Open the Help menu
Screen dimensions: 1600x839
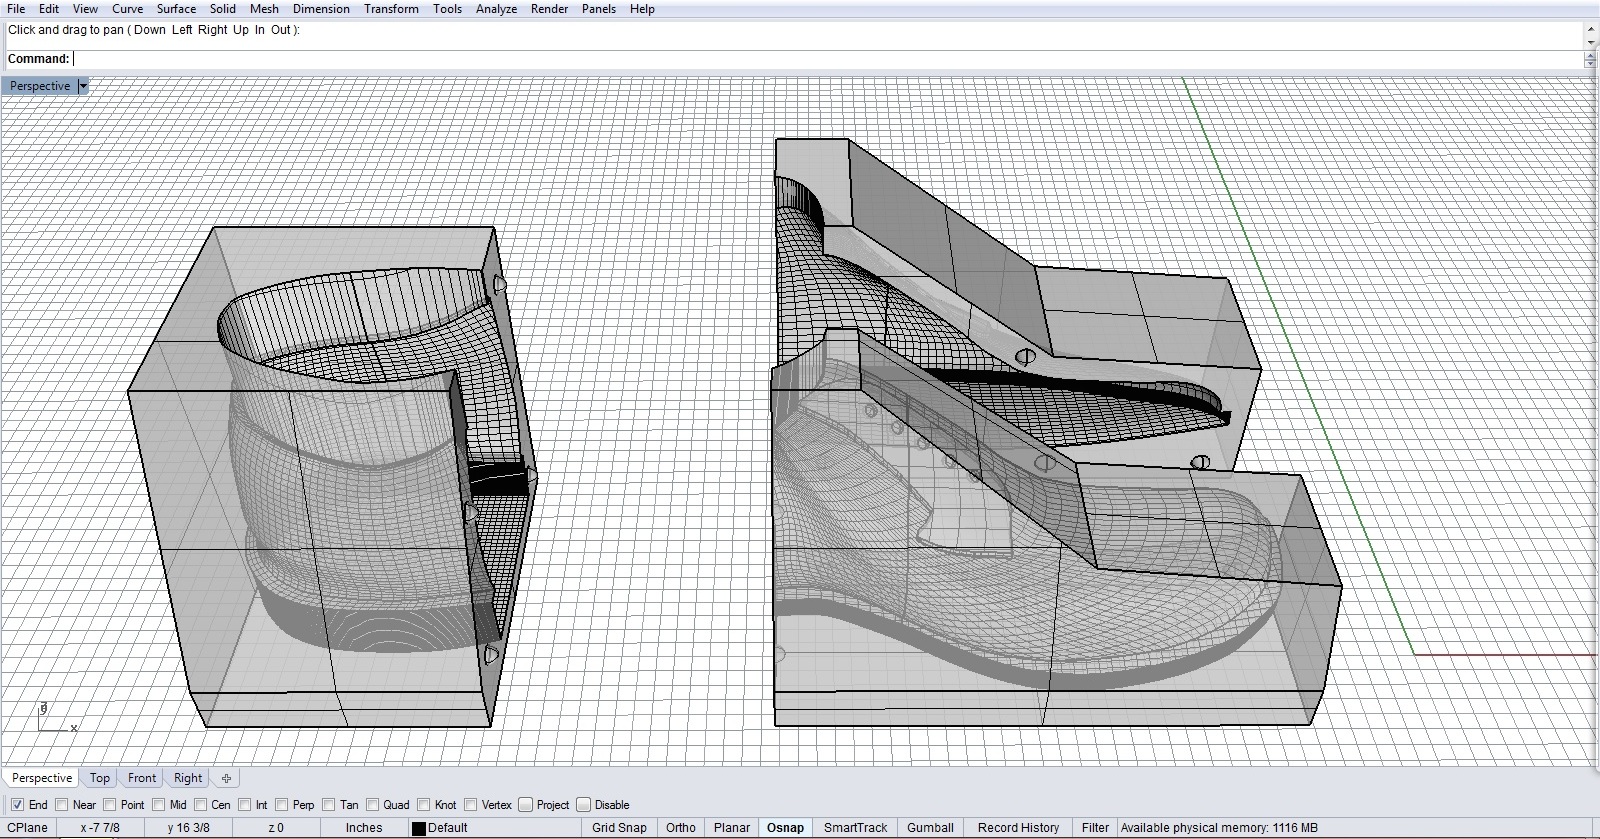click(x=642, y=9)
